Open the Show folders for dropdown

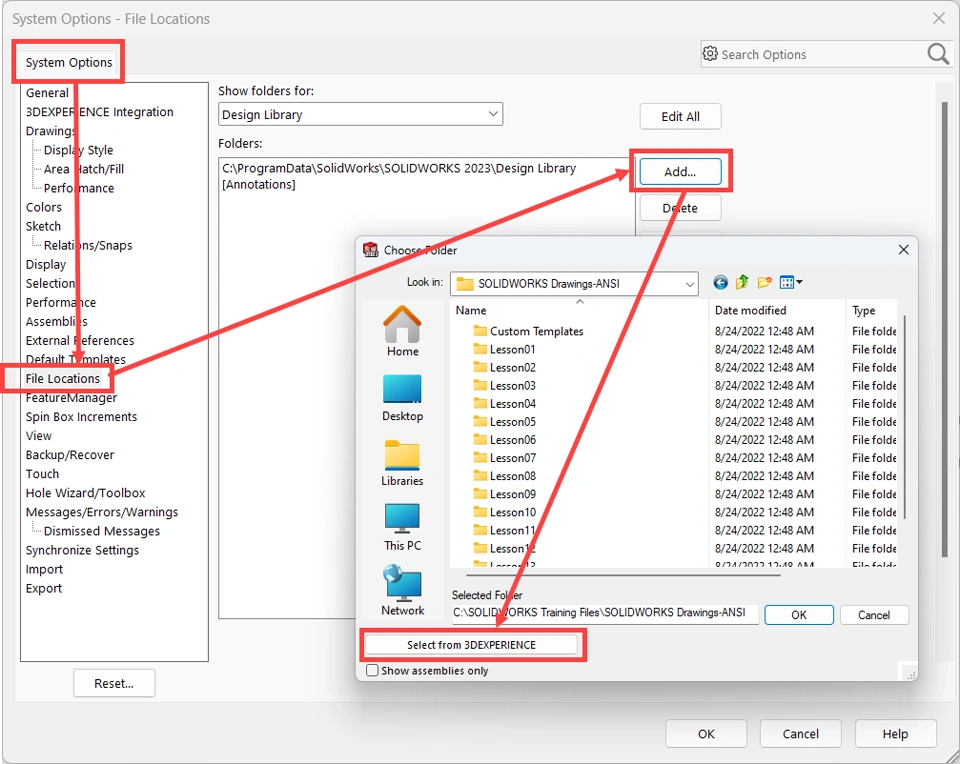pyautogui.click(x=361, y=114)
